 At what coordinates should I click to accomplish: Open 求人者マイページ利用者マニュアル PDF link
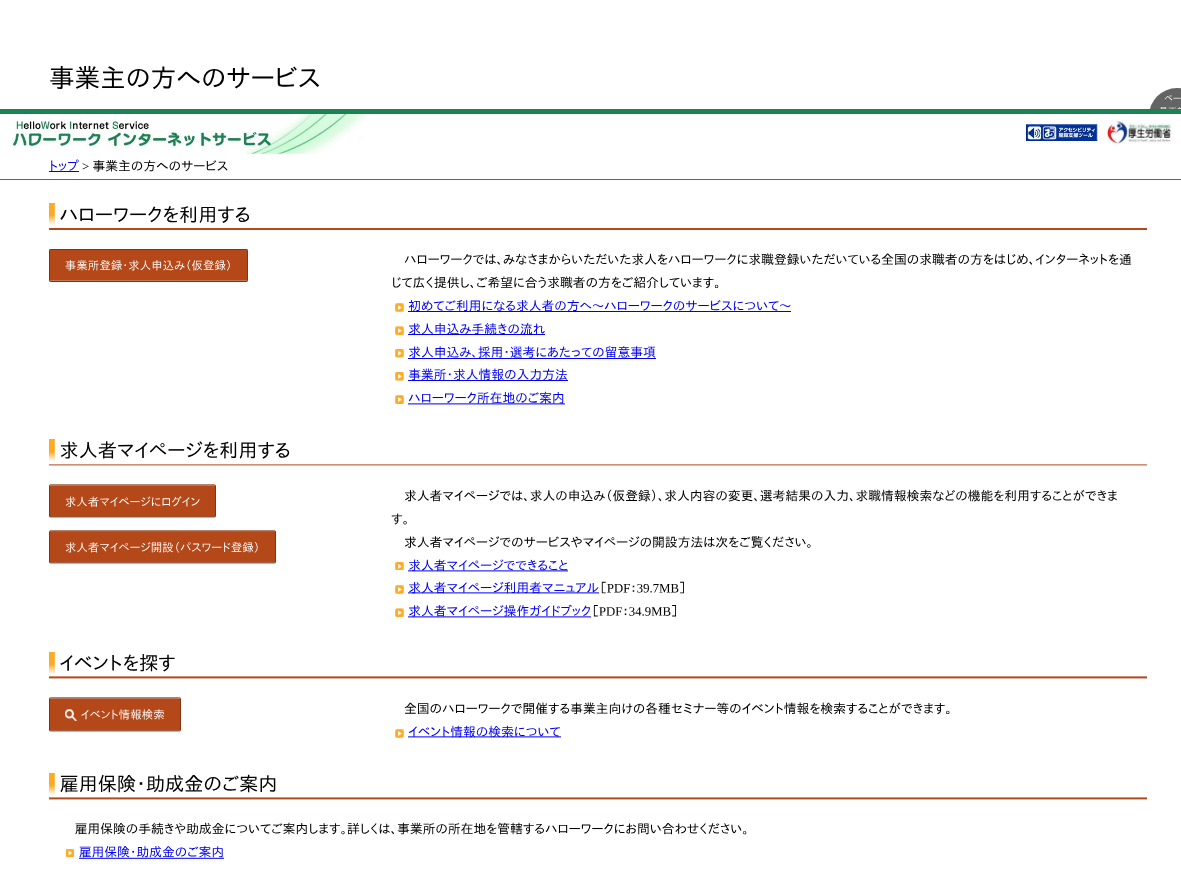coord(503,587)
